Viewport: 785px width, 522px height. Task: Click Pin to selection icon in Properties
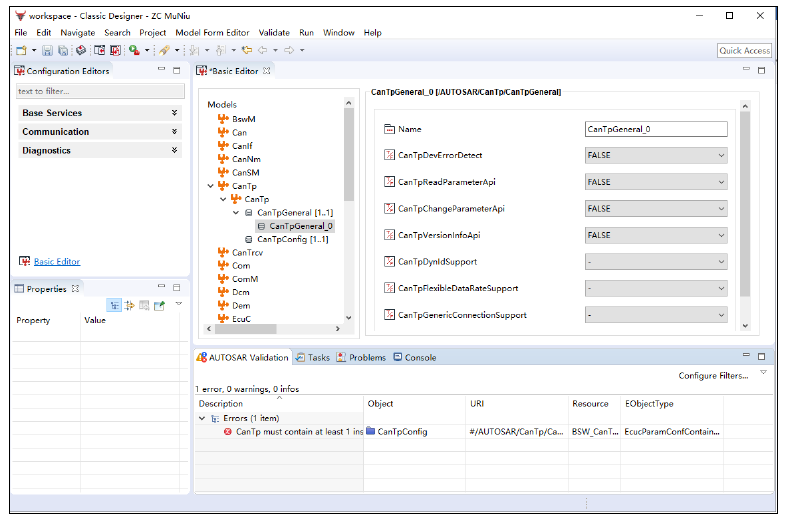(160, 305)
